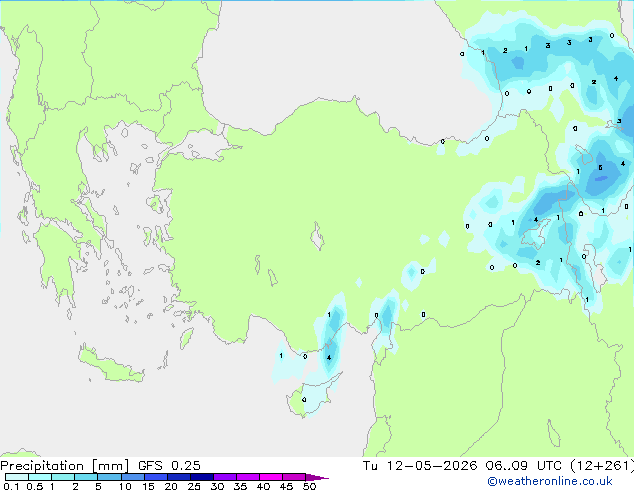Click the 10–15 mm legend swatch

132,477
